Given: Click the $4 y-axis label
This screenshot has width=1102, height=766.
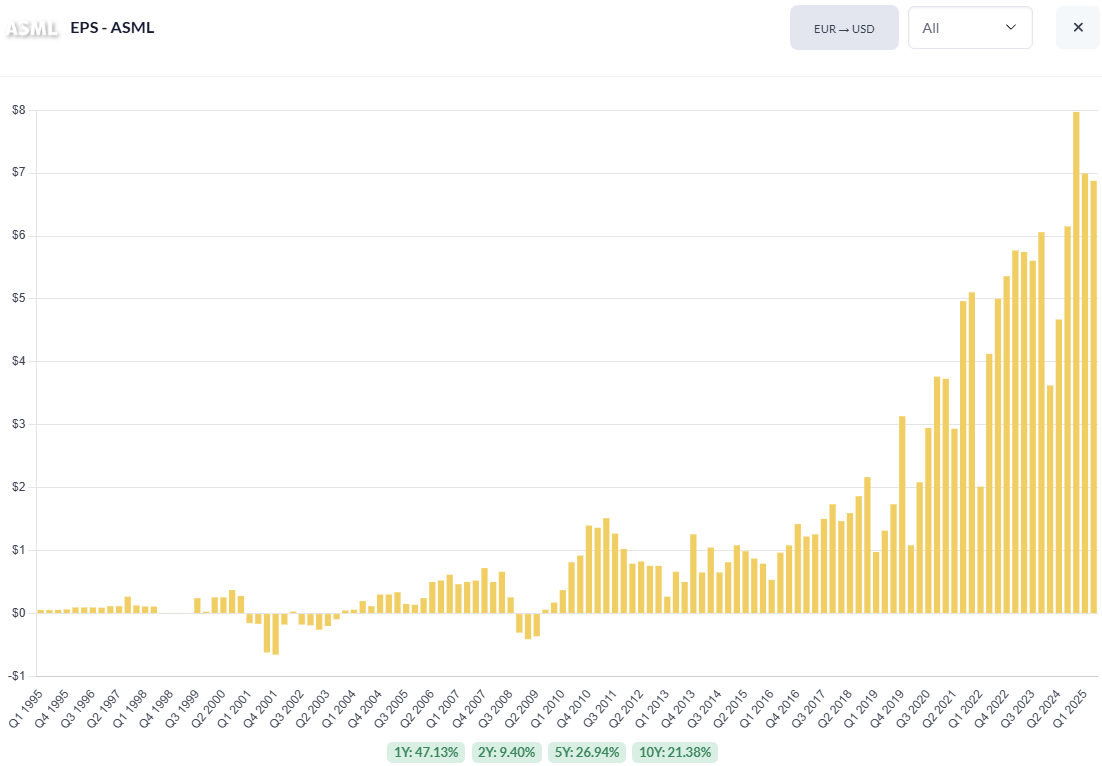Looking at the screenshot, I should click(19, 361).
